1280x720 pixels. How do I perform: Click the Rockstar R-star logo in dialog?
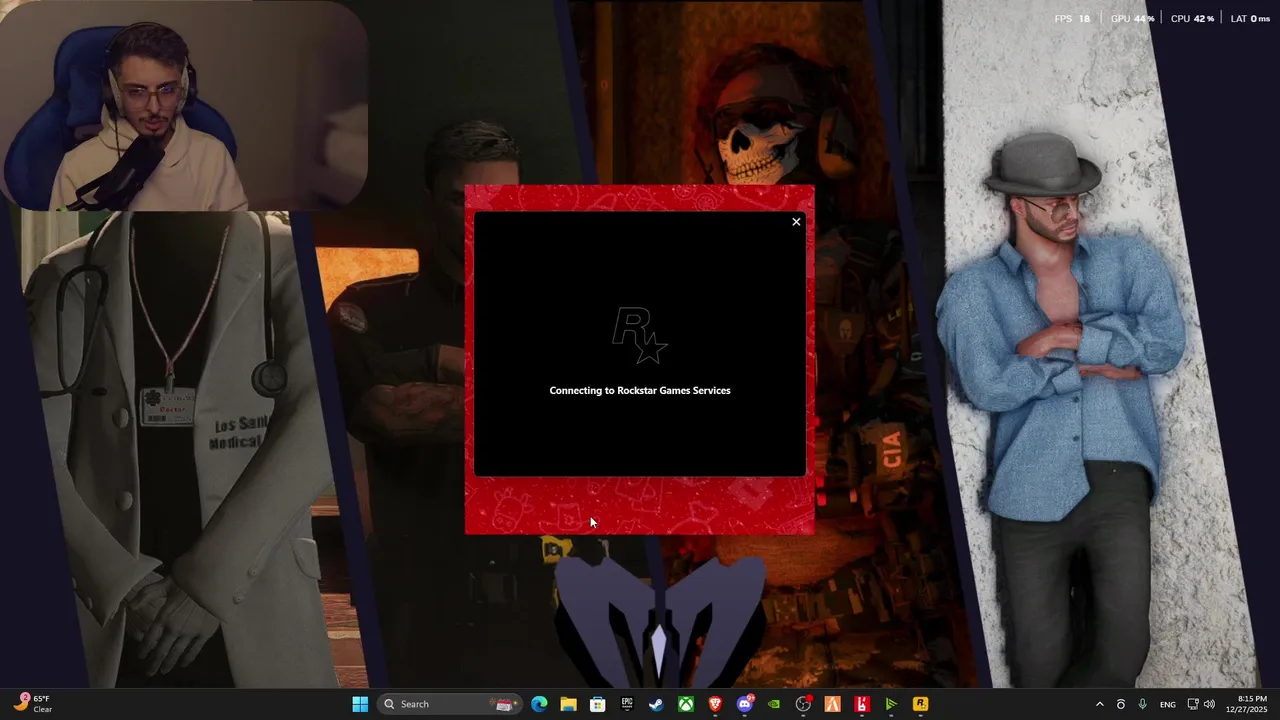coord(640,336)
